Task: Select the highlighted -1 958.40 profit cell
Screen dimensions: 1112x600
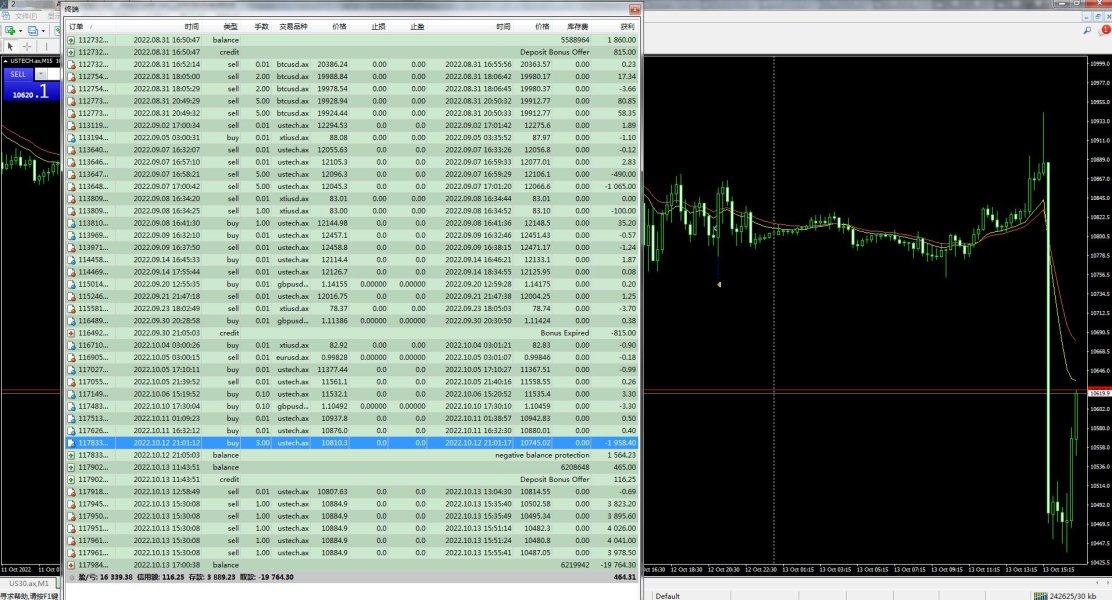Action: (621, 443)
